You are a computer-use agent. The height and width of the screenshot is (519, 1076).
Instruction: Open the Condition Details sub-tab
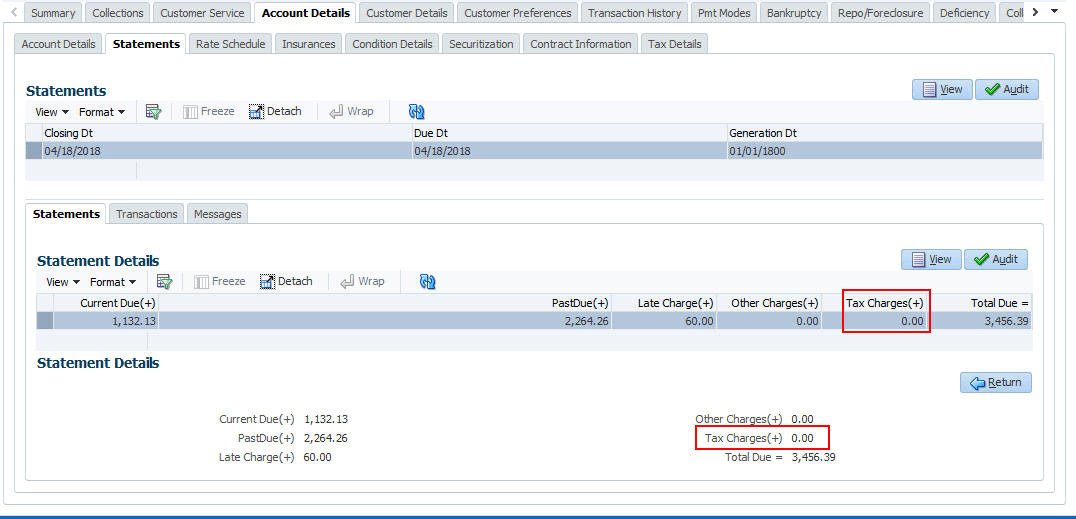tap(393, 44)
